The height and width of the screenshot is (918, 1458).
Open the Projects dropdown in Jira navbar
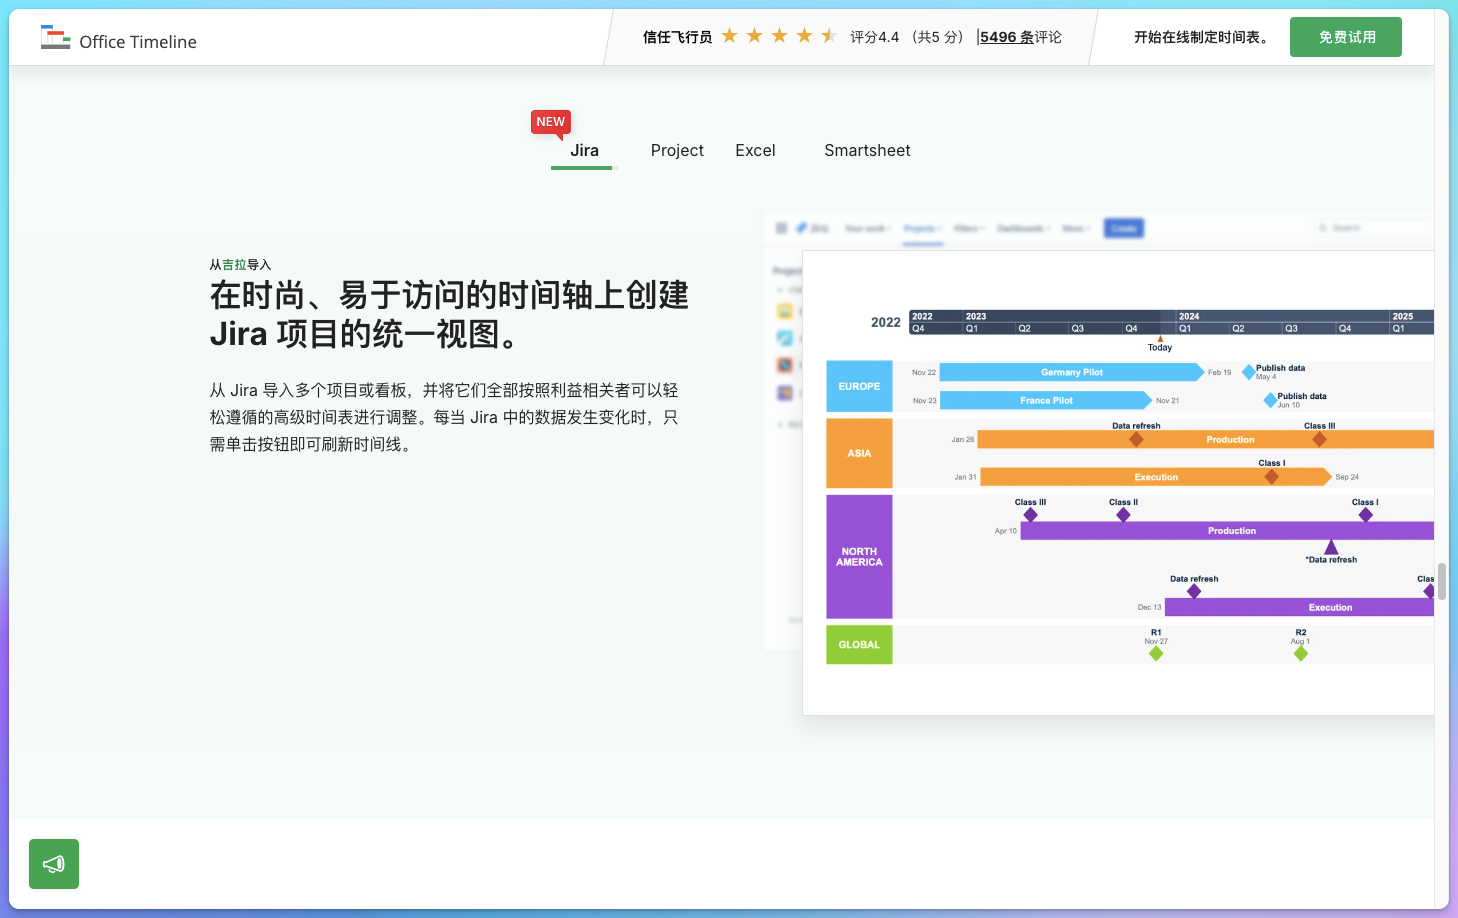922,228
